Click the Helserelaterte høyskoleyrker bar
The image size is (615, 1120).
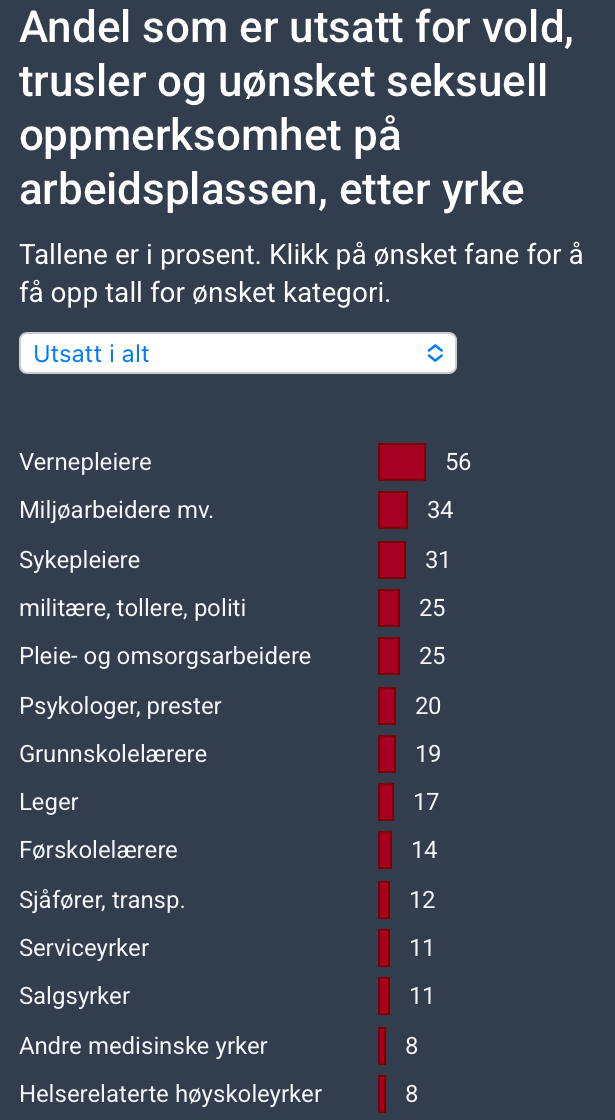pyautogui.click(x=382, y=1094)
